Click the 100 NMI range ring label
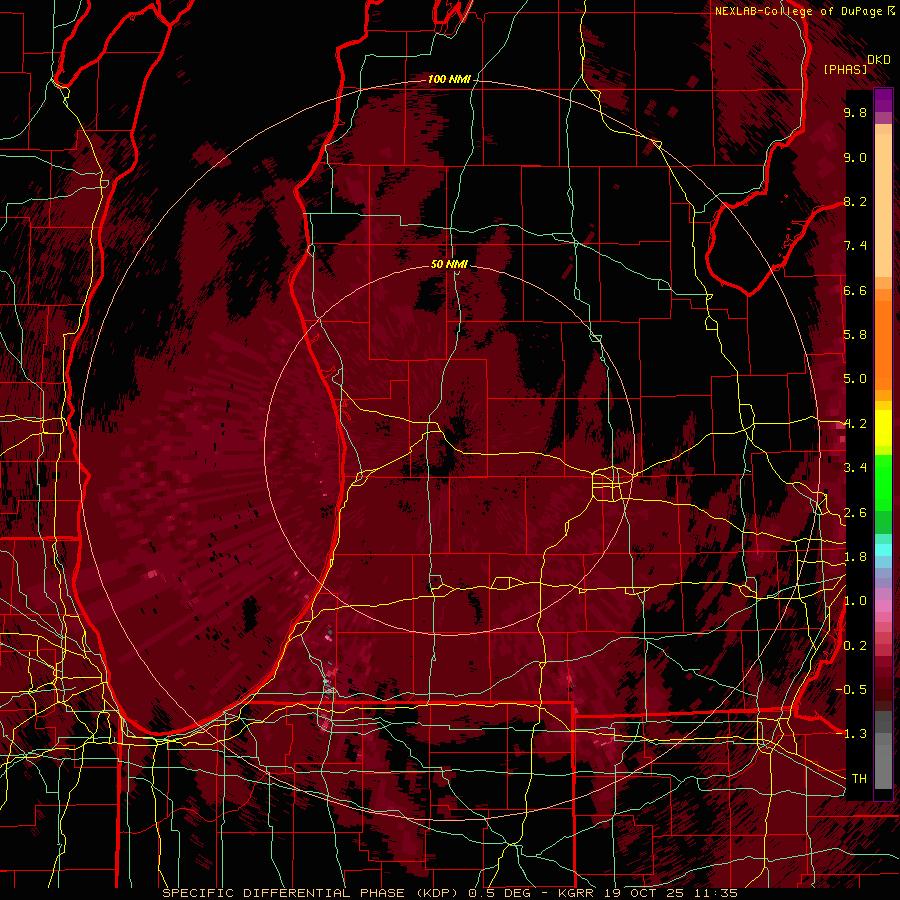Viewport: 900px width, 900px height. (449, 79)
